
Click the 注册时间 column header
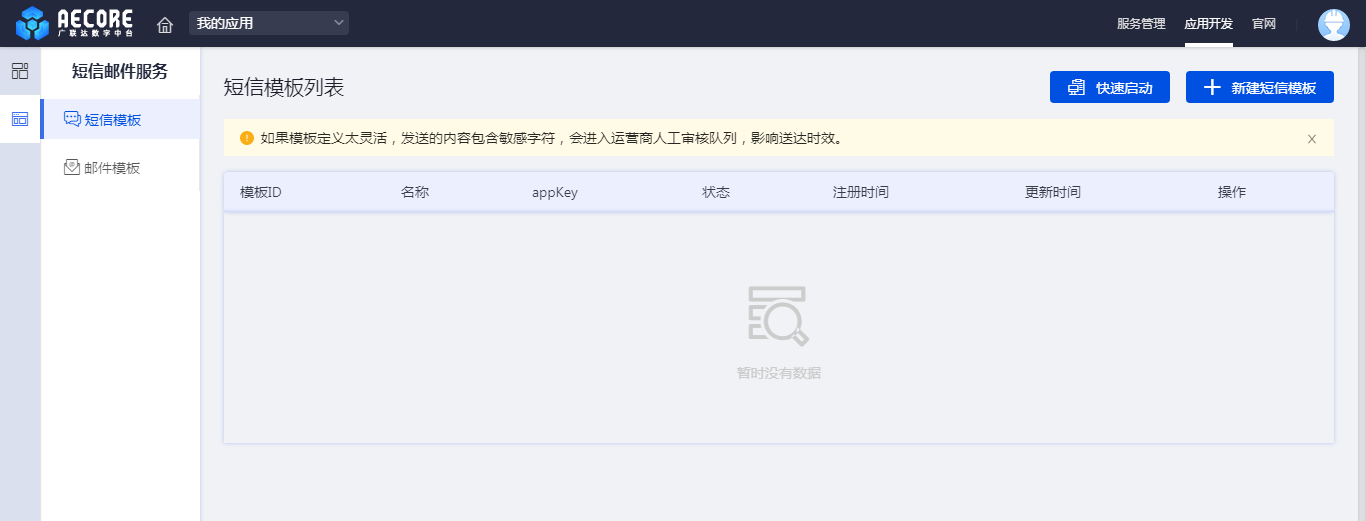(860, 192)
